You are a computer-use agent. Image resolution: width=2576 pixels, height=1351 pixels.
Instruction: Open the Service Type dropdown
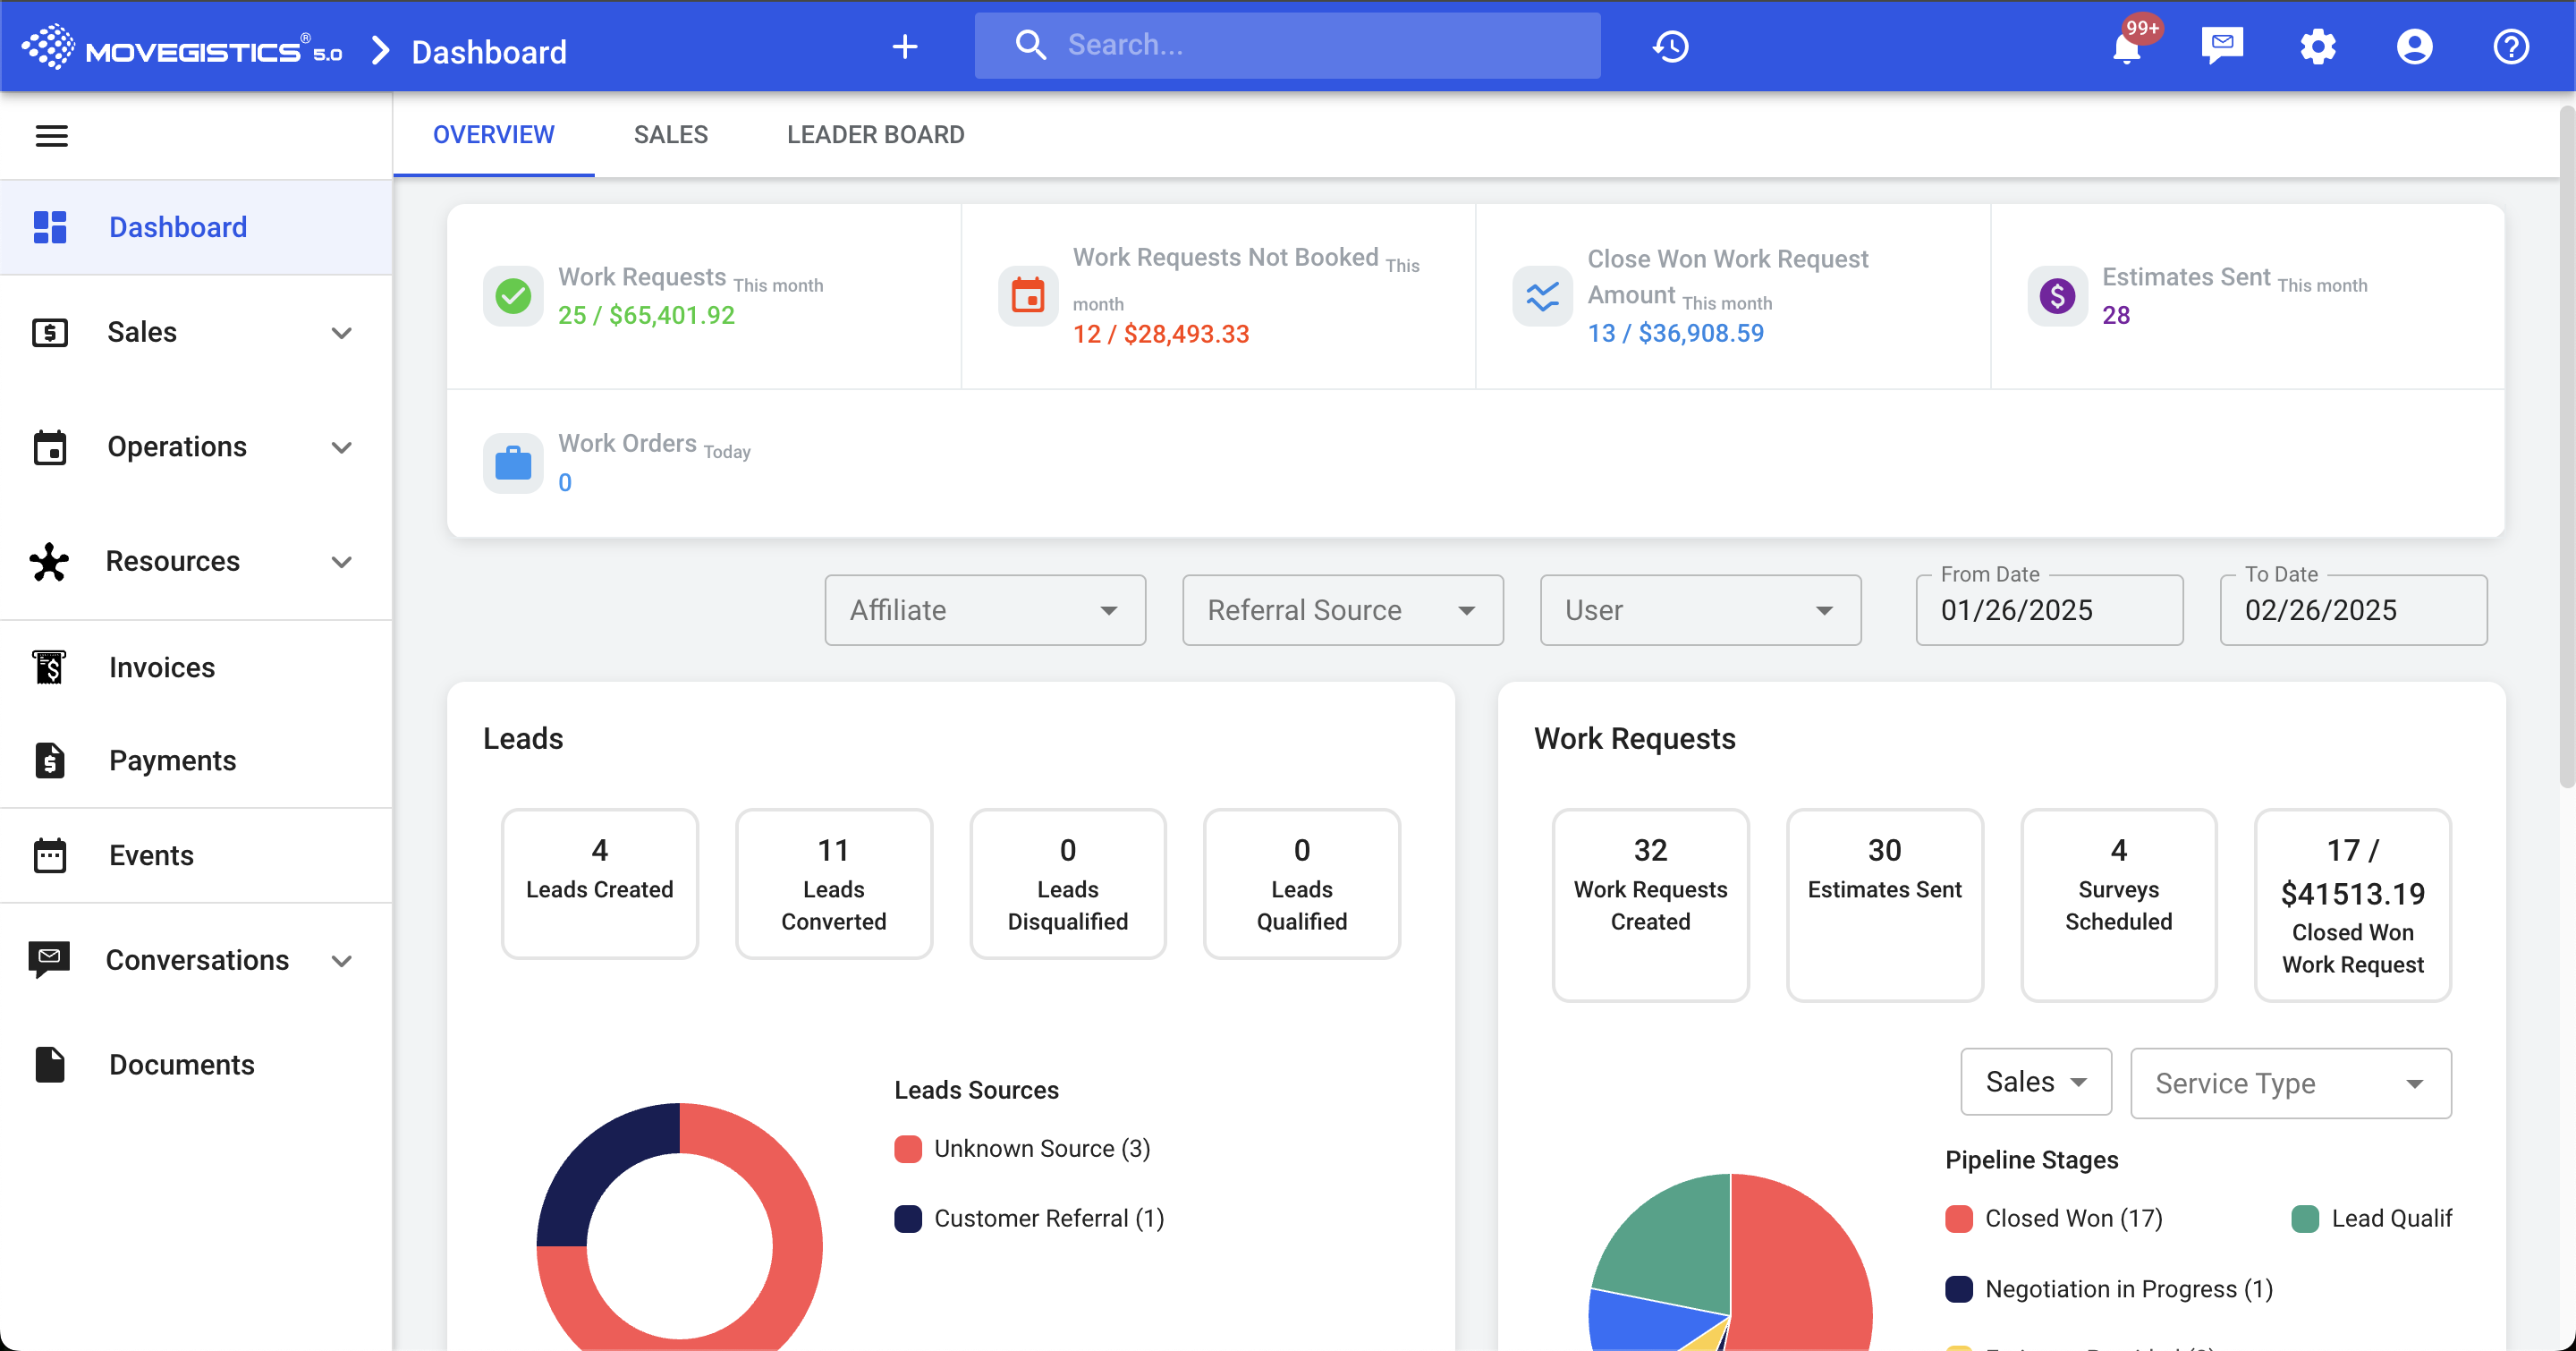click(x=2290, y=1083)
